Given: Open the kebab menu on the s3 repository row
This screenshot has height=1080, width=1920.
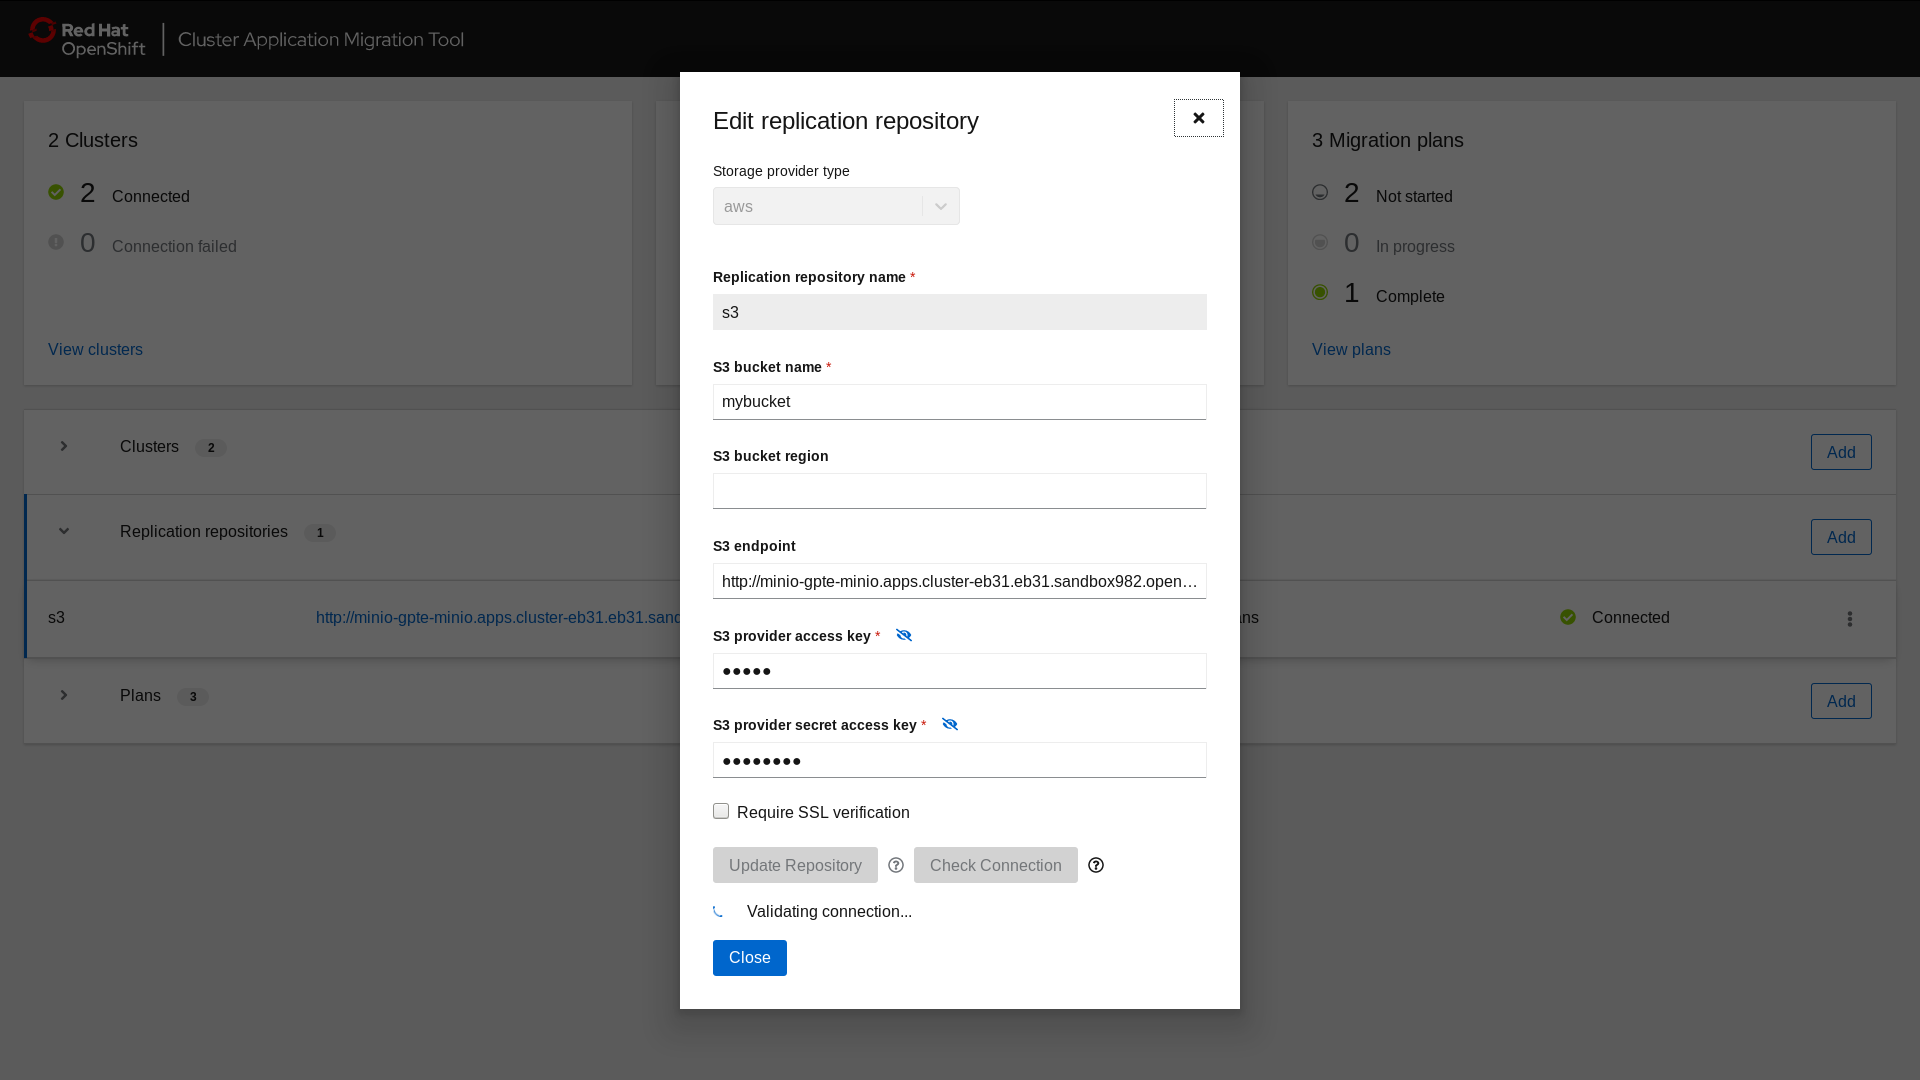Looking at the screenshot, I should 1851,619.
